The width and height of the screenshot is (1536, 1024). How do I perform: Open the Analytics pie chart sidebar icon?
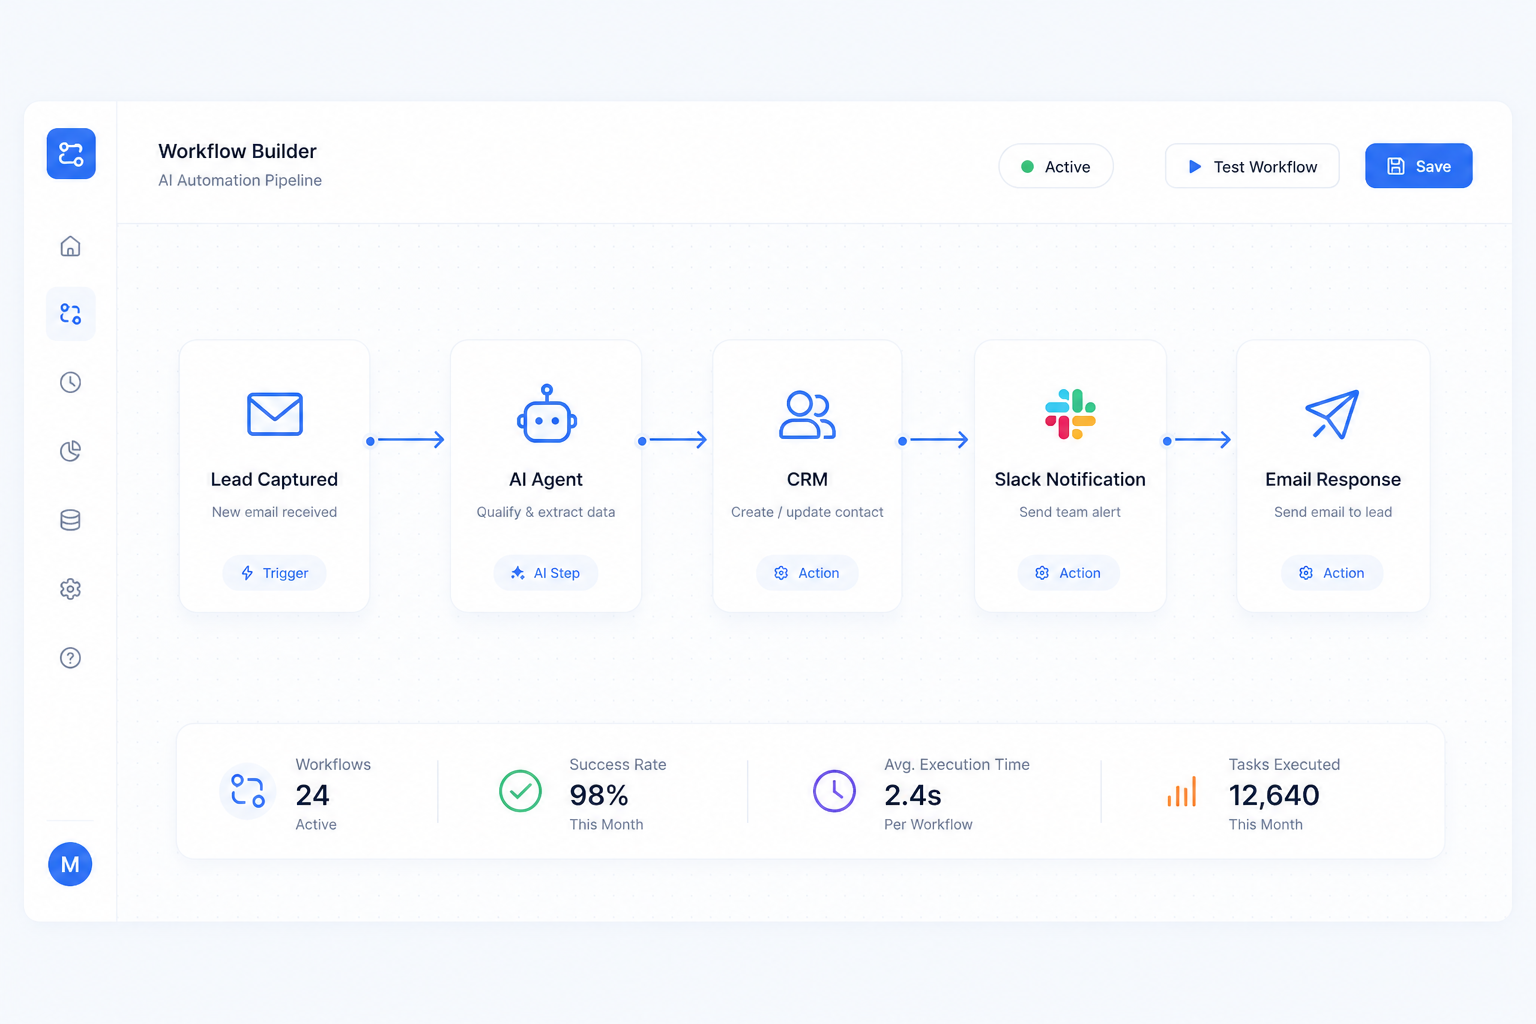(x=70, y=451)
